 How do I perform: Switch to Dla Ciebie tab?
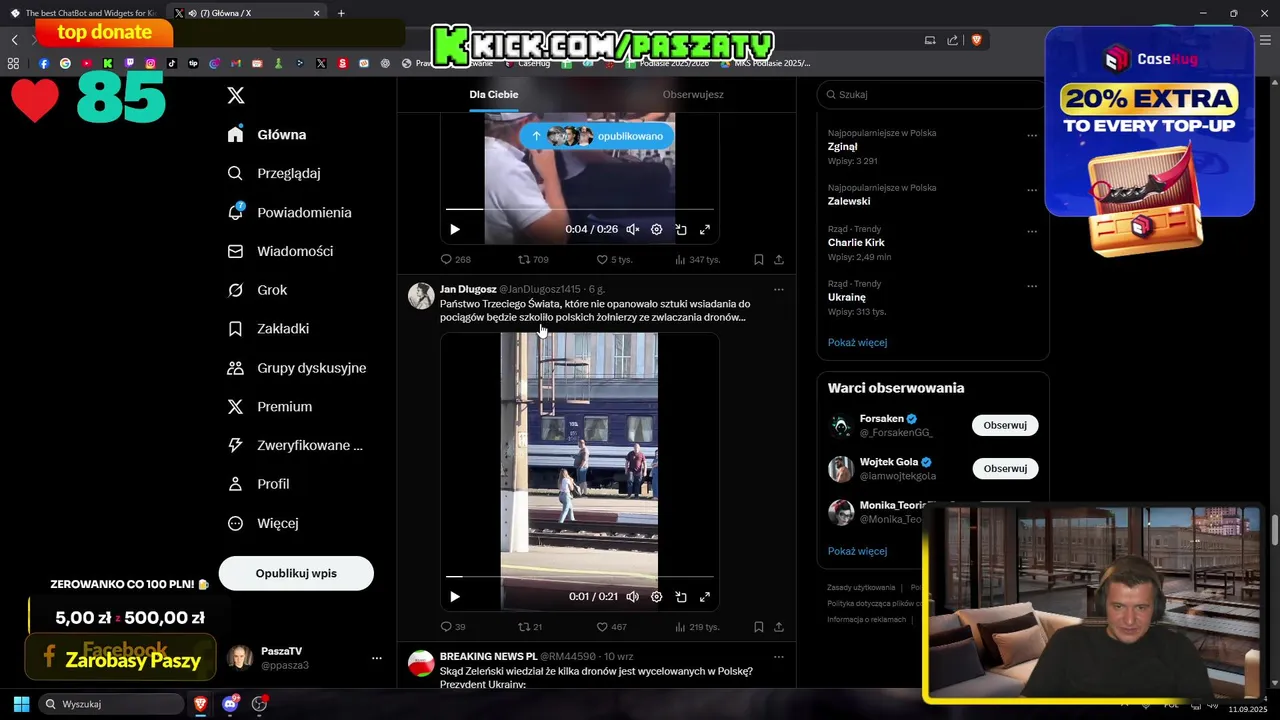pyautogui.click(x=494, y=94)
